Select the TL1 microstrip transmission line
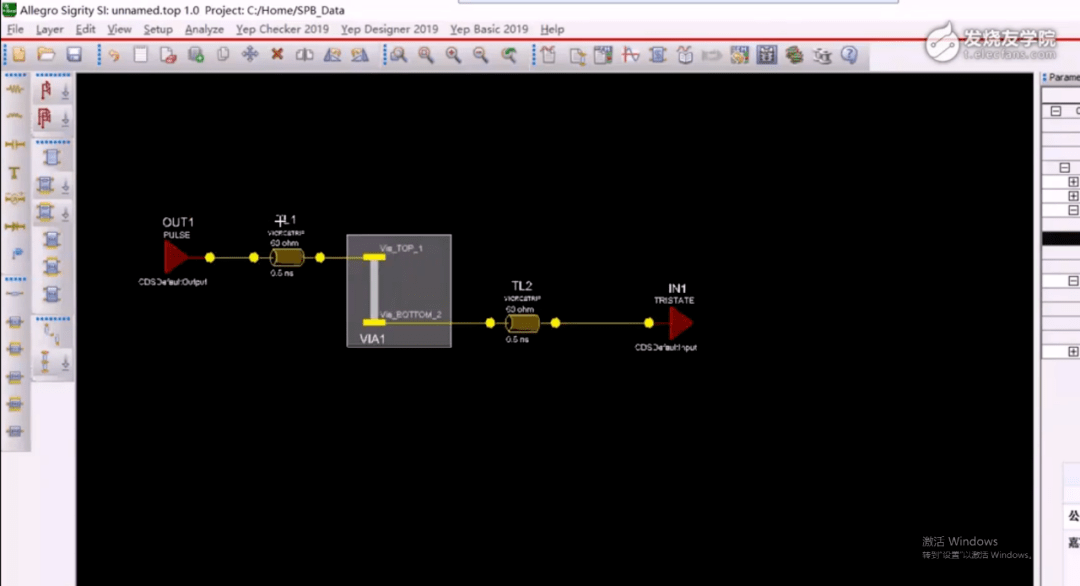This screenshot has width=1080, height=586. (287, 258)
